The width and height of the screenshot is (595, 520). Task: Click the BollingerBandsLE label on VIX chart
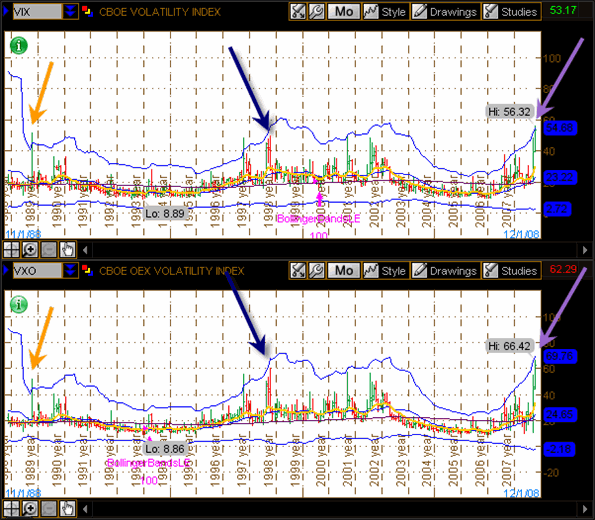(318, 219)
